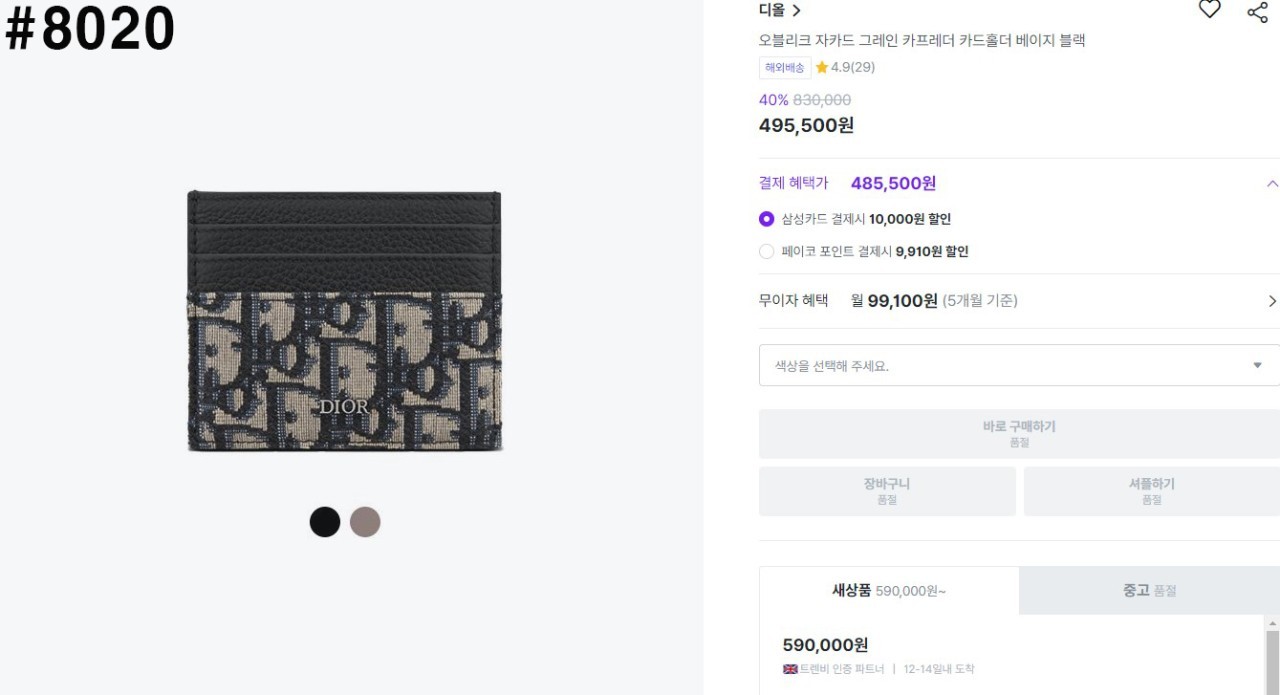Image resolution: width=1280 pixels, height=695 pixels.
Task: Open the 디올 brand link
Action: (x=780, y=11)
